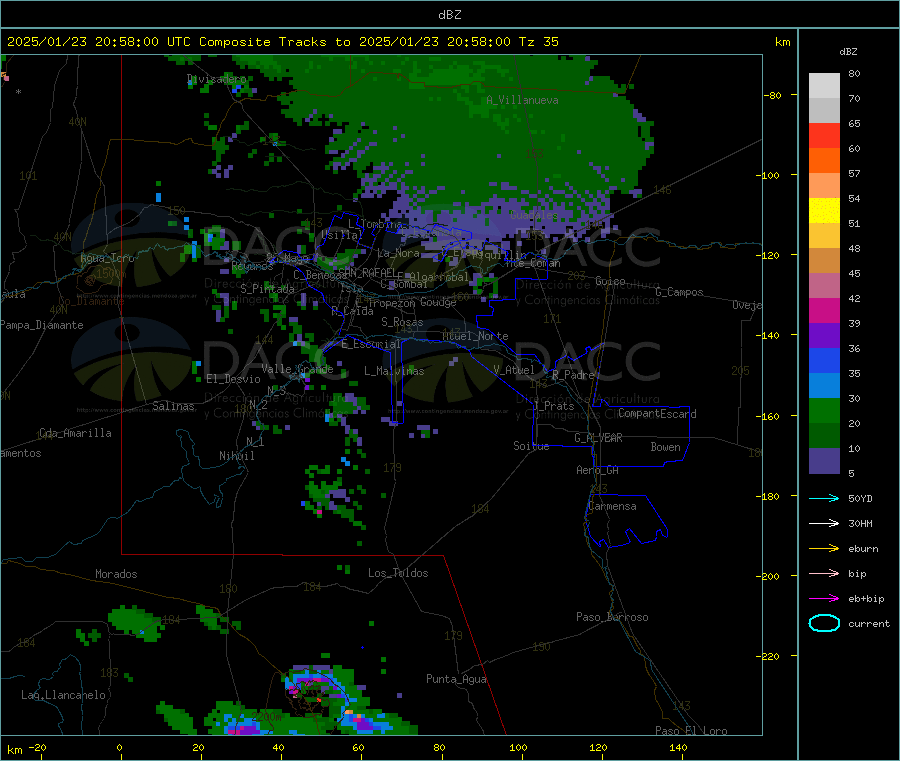Click the El_Desvio label
This screenshot has width=900, height=761.
(x=234, y=379)
